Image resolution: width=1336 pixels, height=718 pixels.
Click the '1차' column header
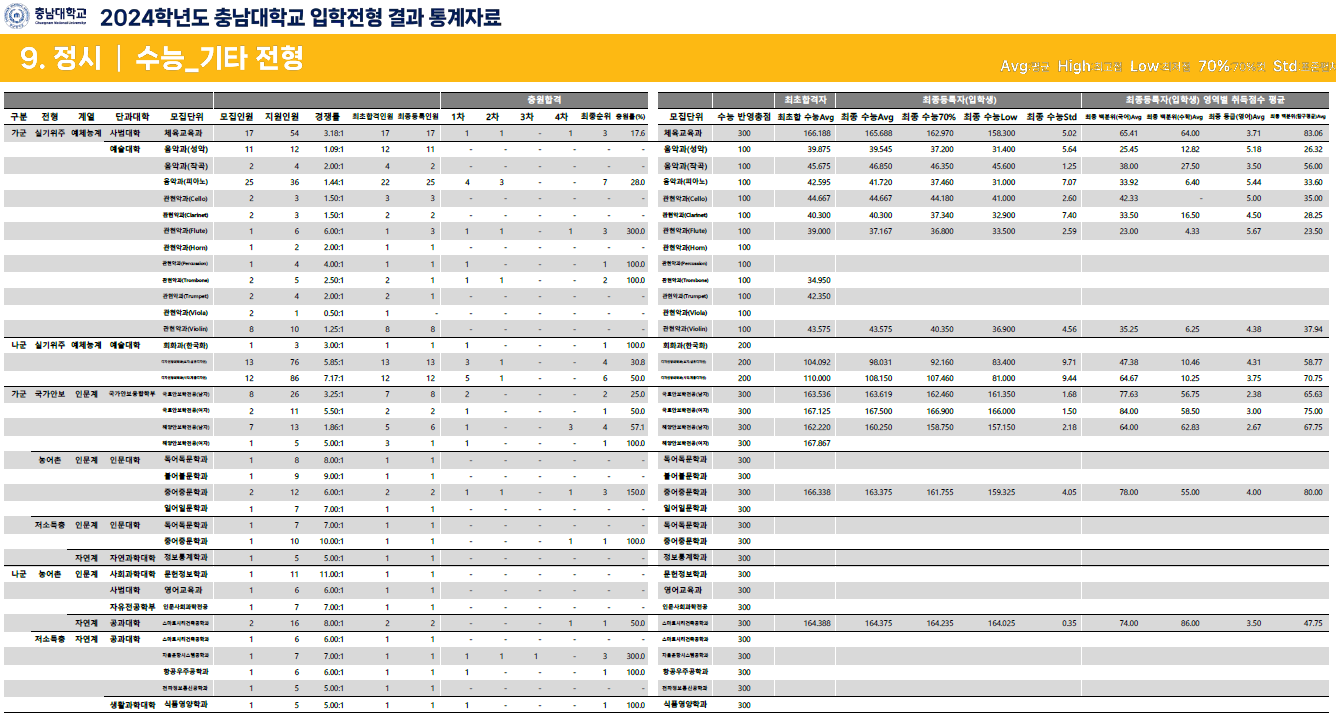(x=459, y=116)
